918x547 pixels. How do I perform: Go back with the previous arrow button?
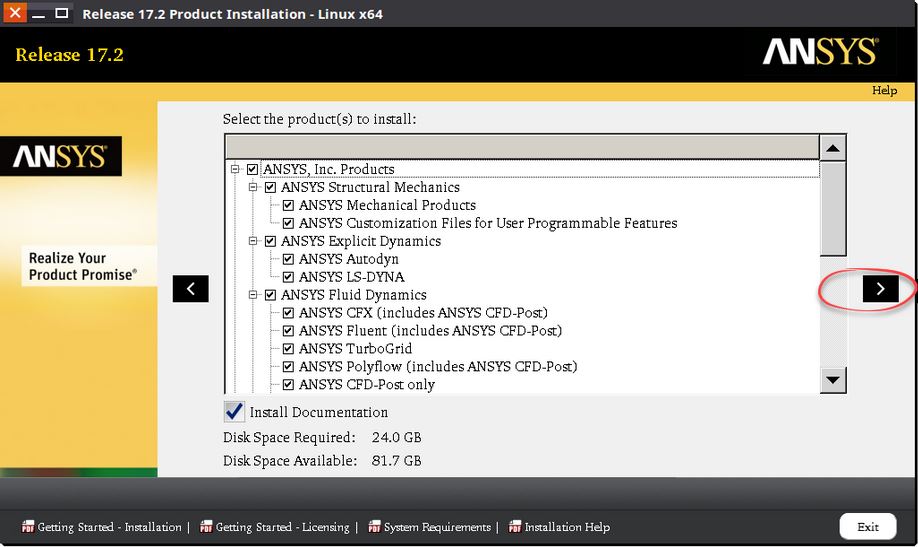[190, 289]
